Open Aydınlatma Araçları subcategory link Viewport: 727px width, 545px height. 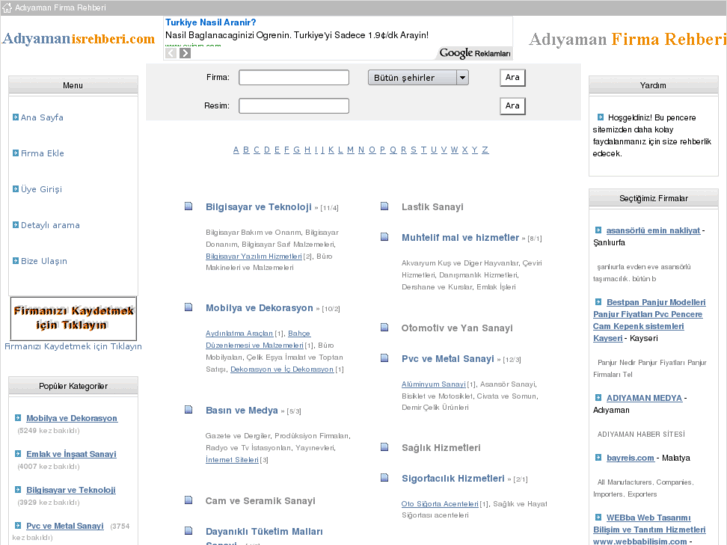click(239, 333)
